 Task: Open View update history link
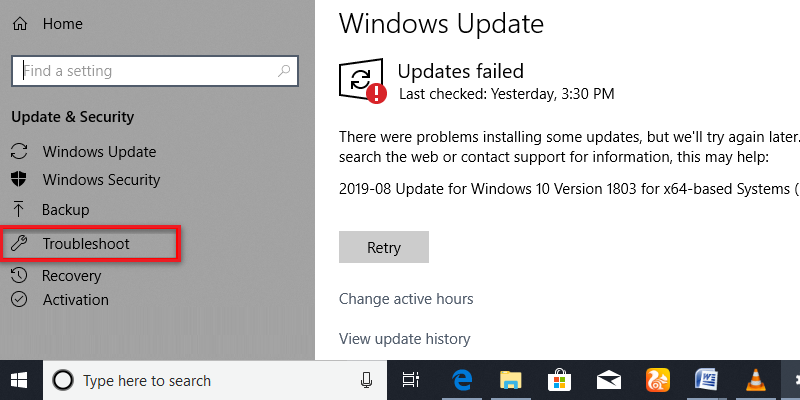click(405, 339)
